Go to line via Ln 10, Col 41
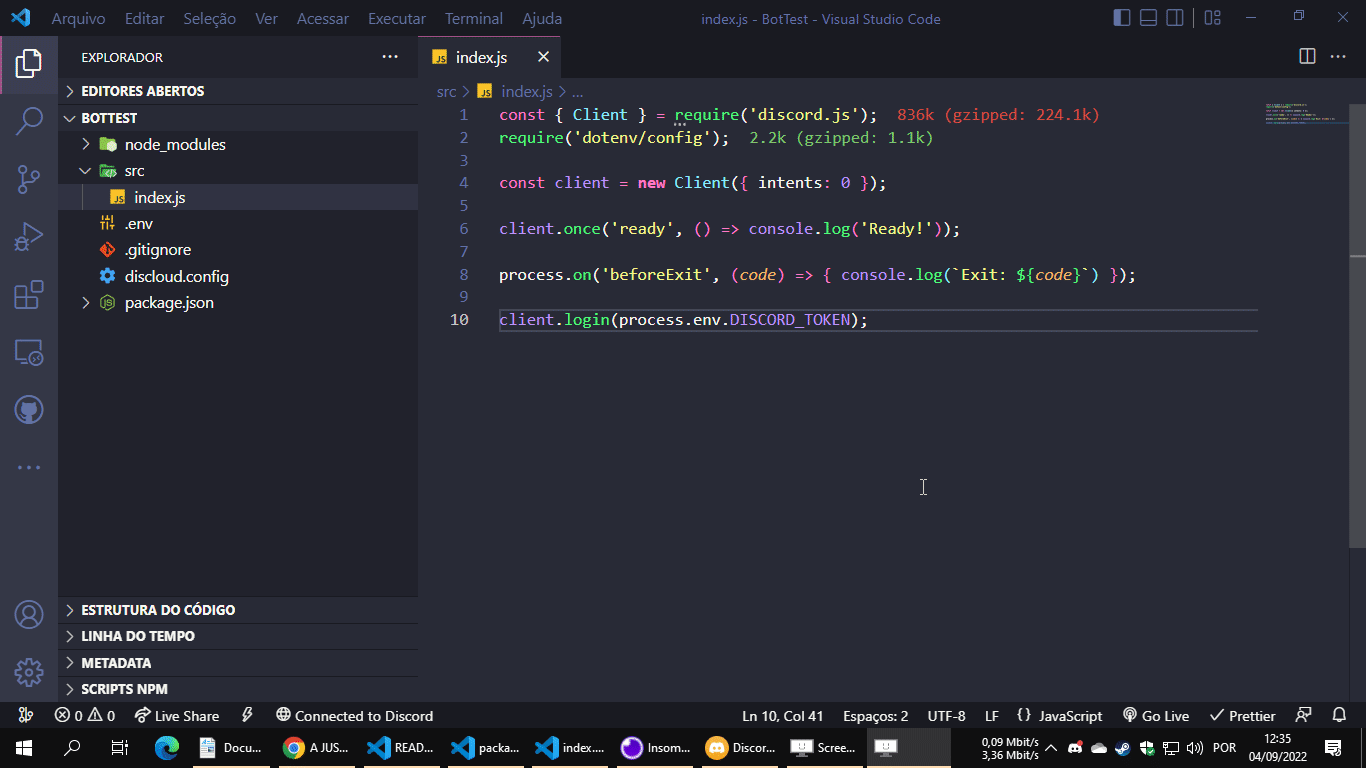Screen dimensions: 1366x768 click(782, 716)
